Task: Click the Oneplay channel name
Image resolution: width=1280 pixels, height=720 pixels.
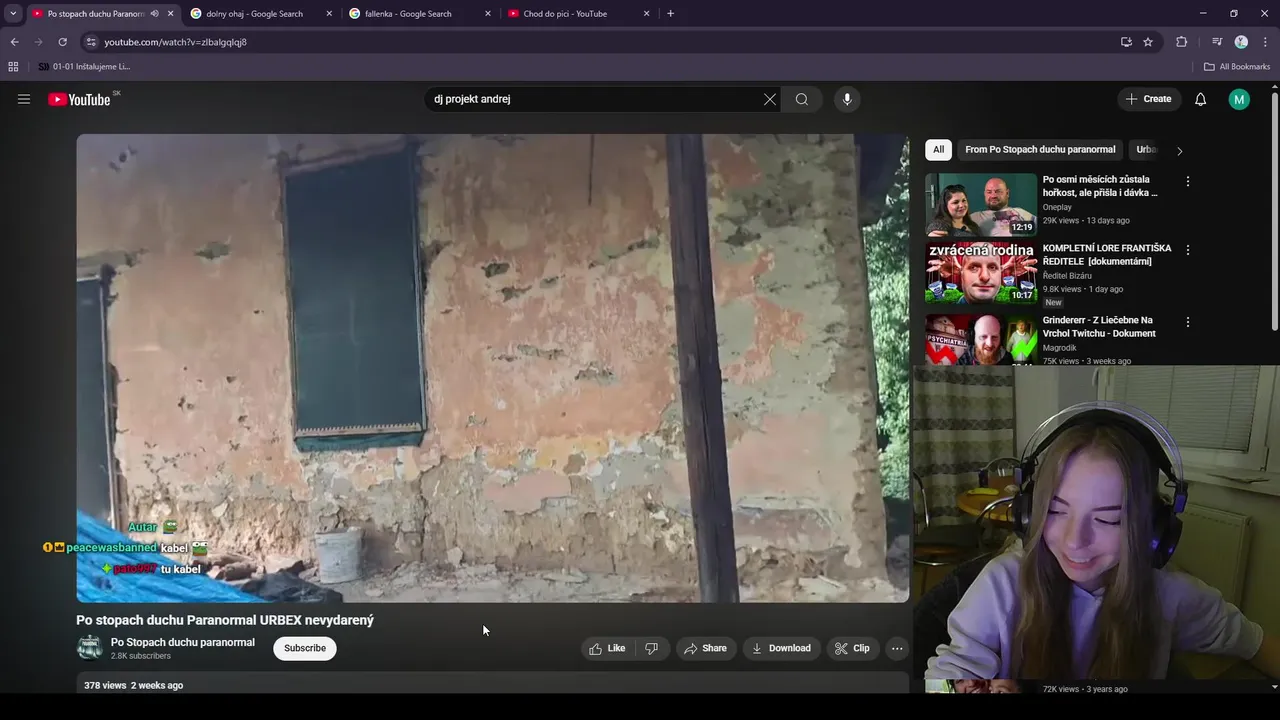Action: pos(1057,207)
